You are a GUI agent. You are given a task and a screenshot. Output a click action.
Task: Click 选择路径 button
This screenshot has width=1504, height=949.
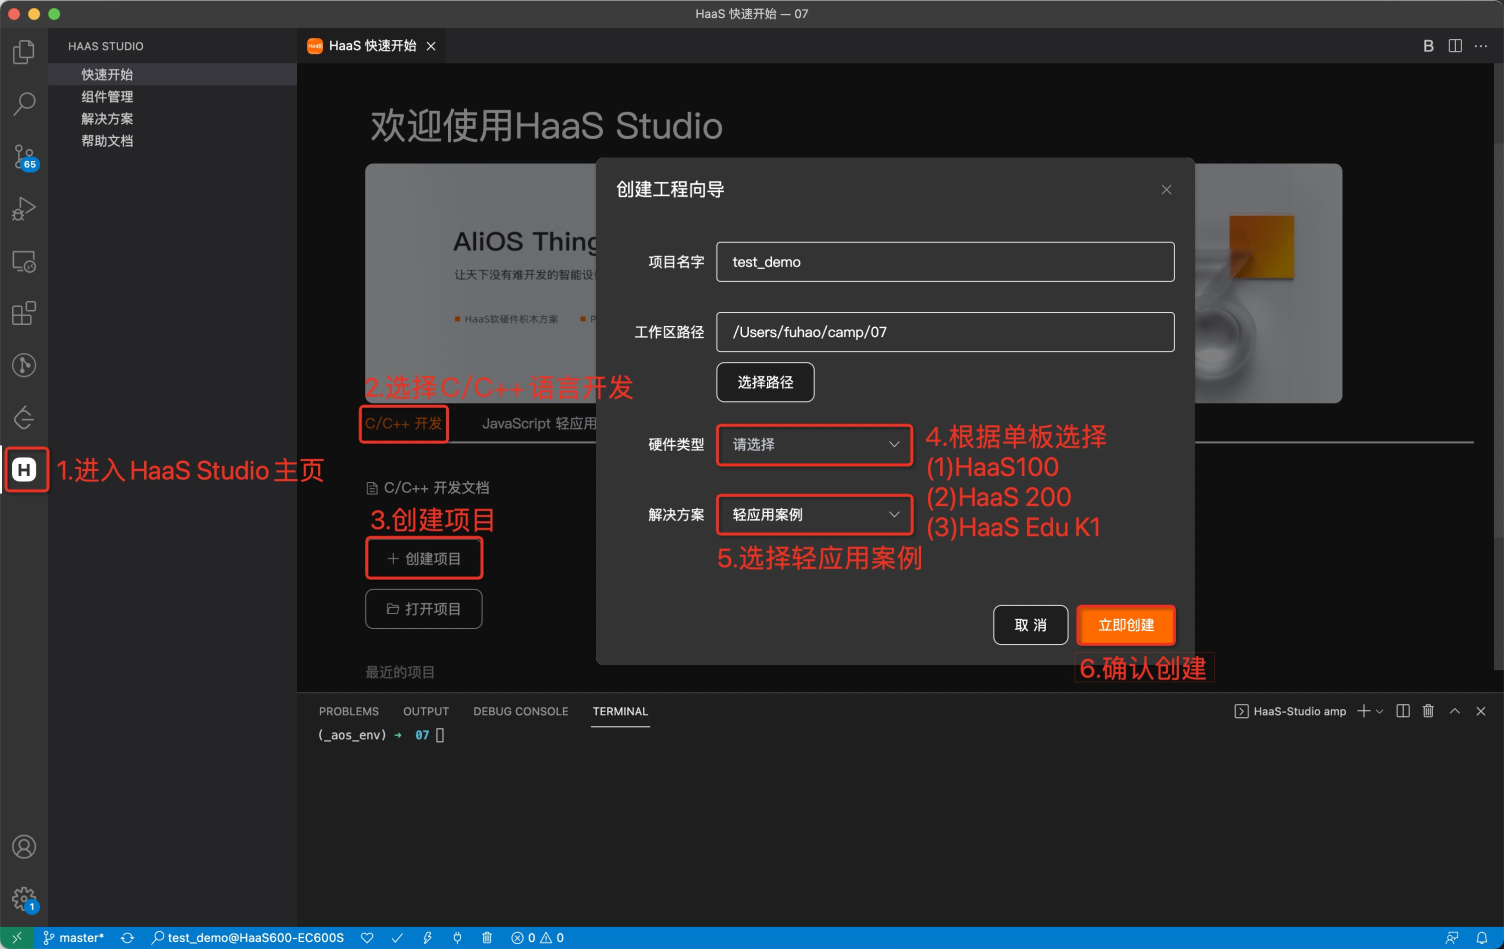[x=766, y=382]
